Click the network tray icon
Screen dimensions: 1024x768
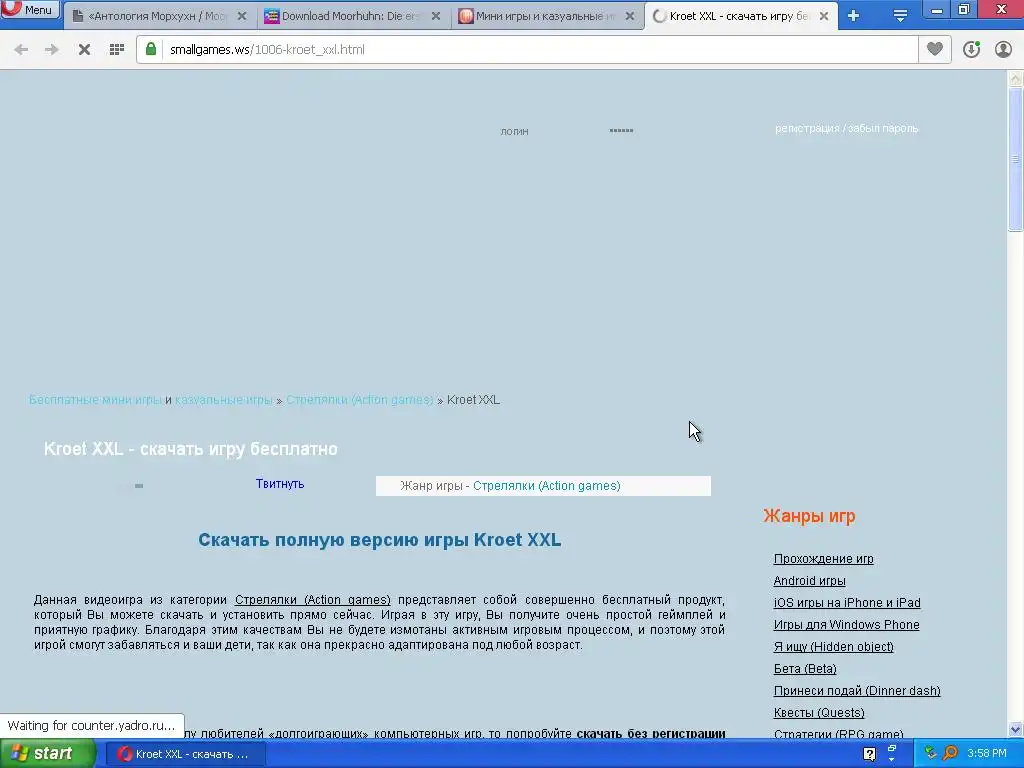point(931,754)
